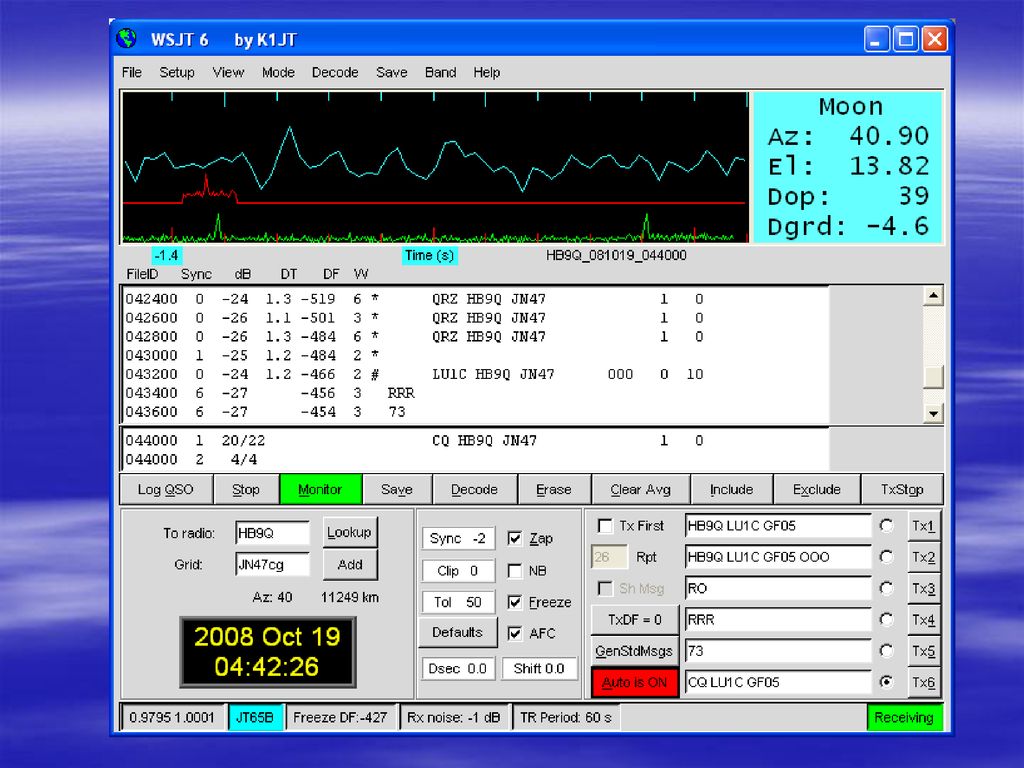Click the JT65B mode indicator in status bar
The image size is (1024, 768).
(x=254, y=717)
